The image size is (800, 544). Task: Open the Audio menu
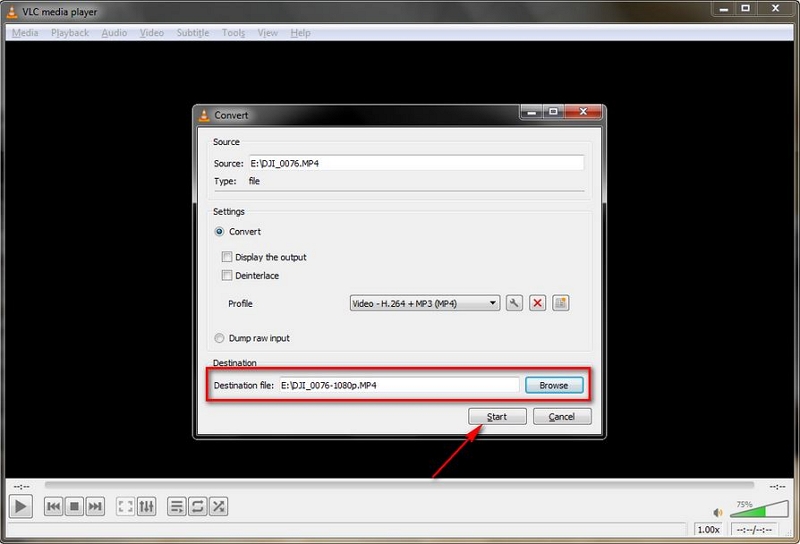tap(114, 33)
